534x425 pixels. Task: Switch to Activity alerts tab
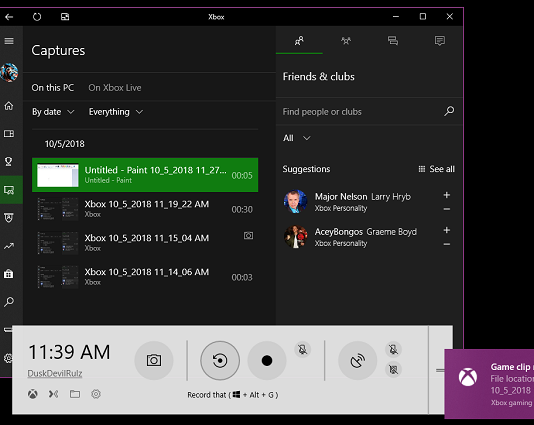coord(440,41)
